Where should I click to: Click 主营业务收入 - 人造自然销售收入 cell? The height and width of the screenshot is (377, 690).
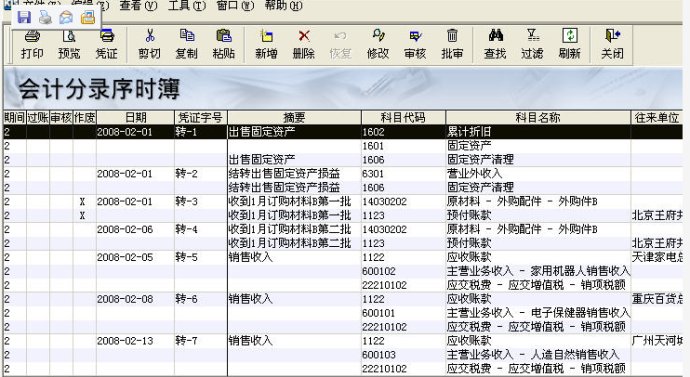click(x=538, y=355)
